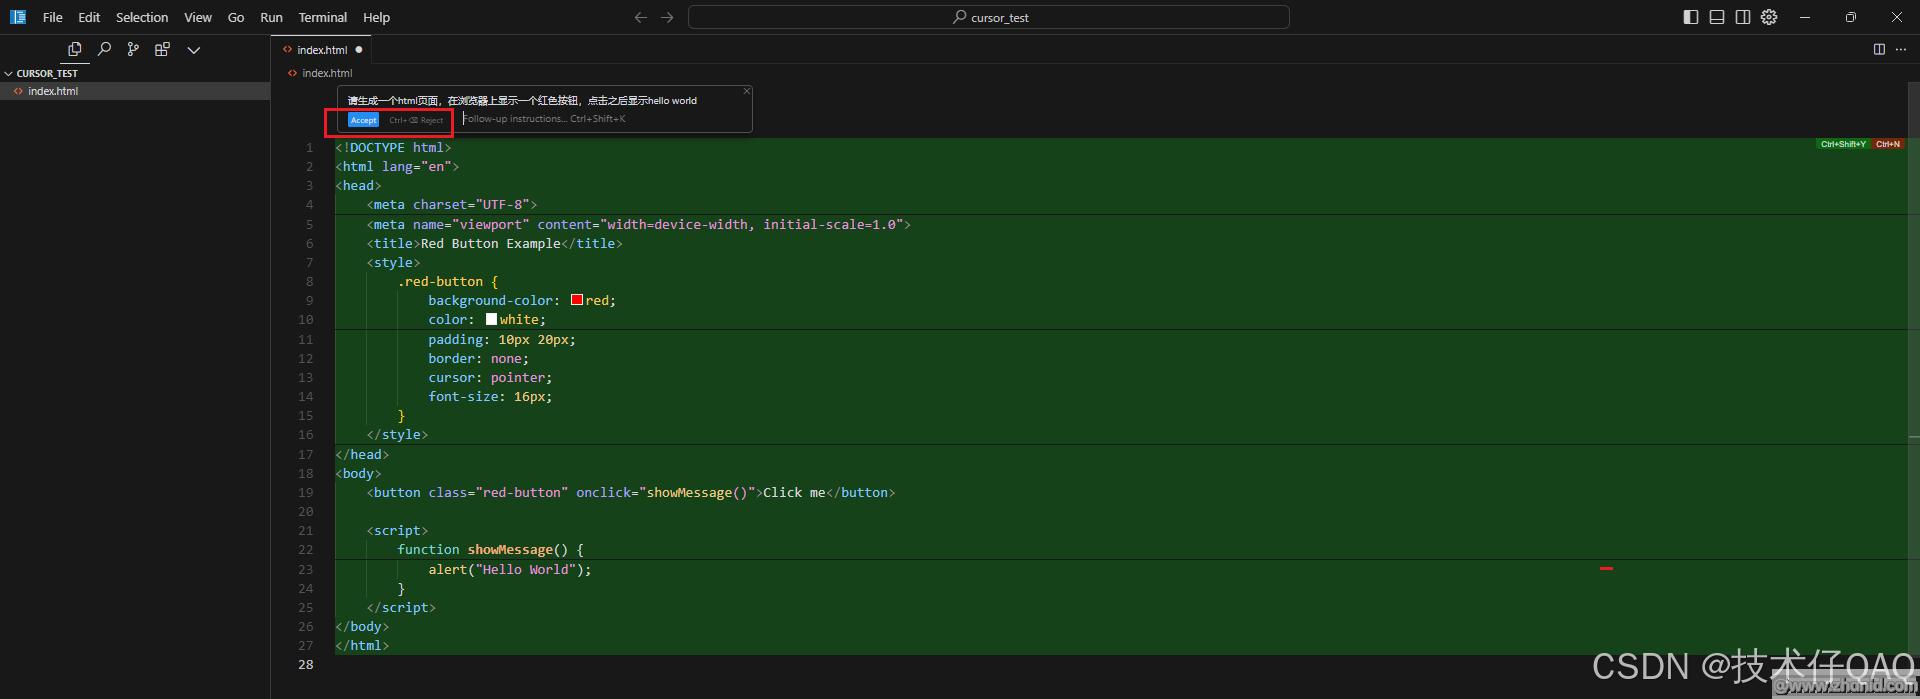Expand additional views chevron in sidebar
This screenshot has width=1920, height=699.
point(194,49)
